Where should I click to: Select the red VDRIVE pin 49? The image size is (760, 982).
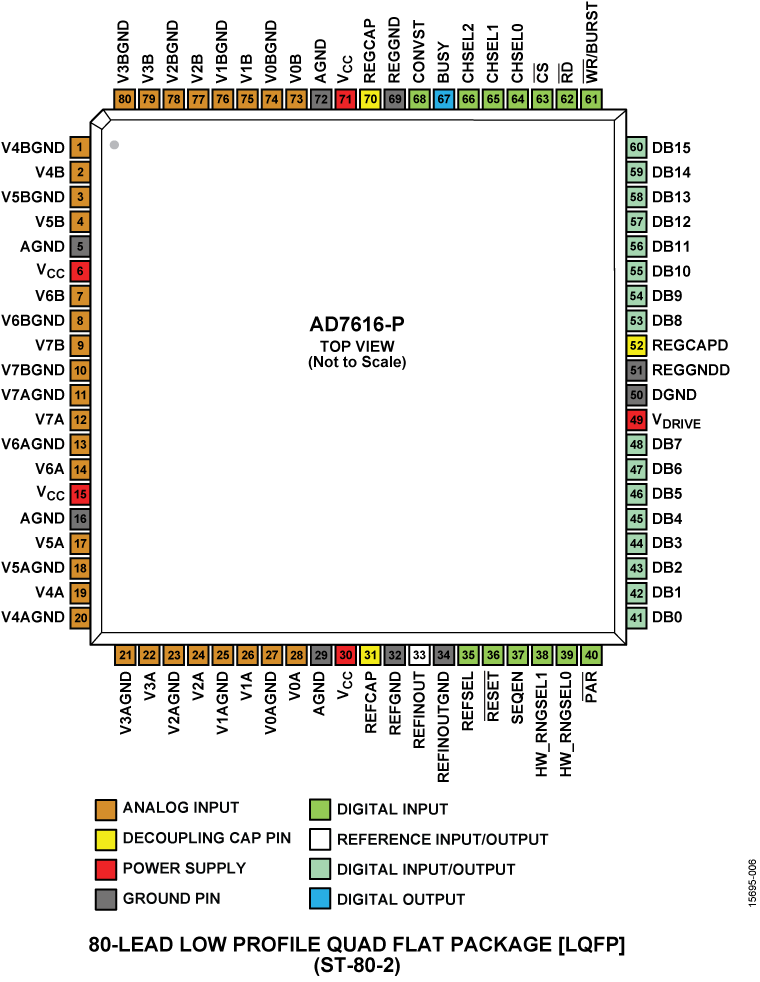point(636,419)
